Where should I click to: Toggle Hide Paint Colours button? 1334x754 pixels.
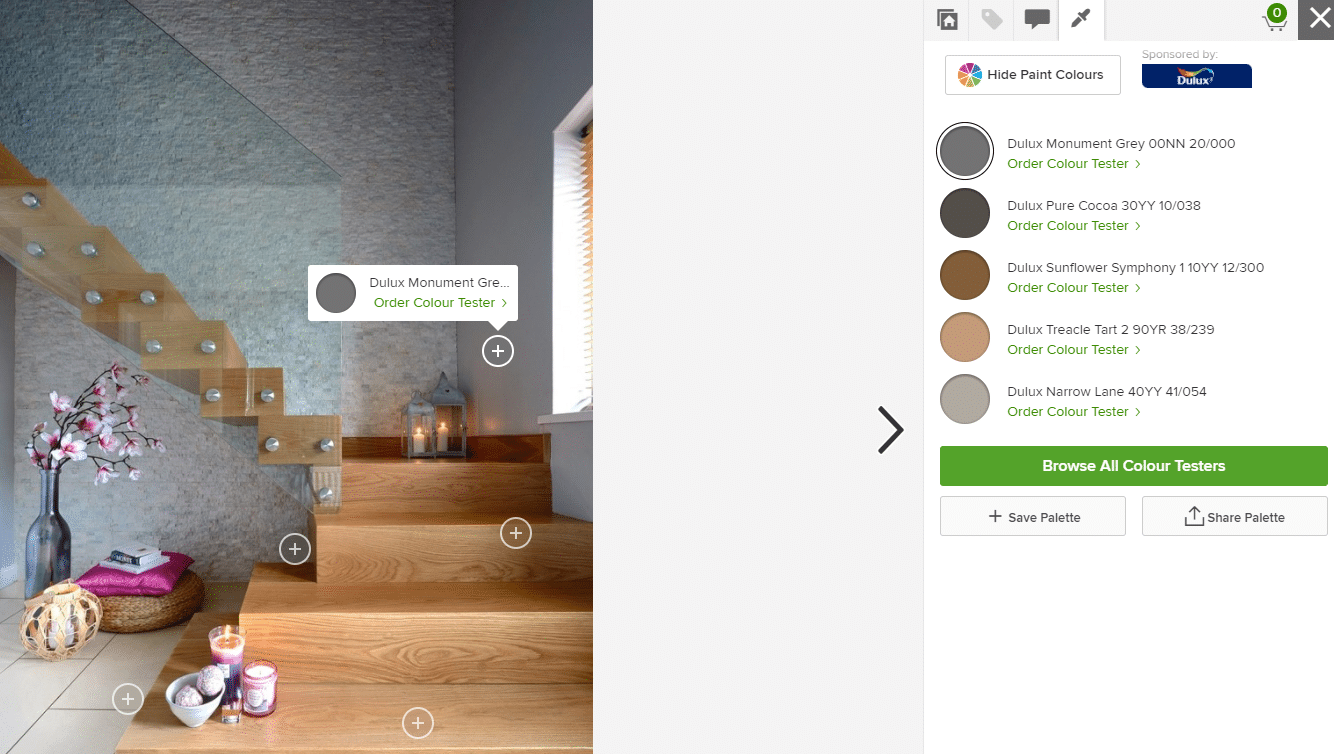[1033, 75]
